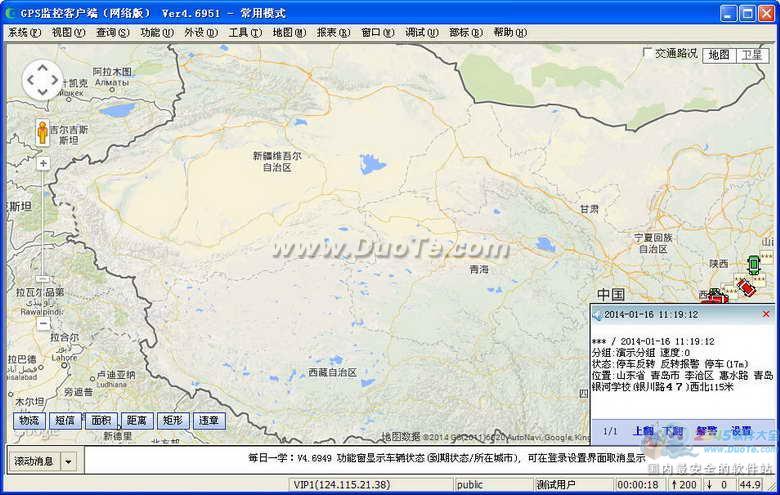
Task: Enable the 交通路况 traffic checkbox
Action: pos(647,54)
